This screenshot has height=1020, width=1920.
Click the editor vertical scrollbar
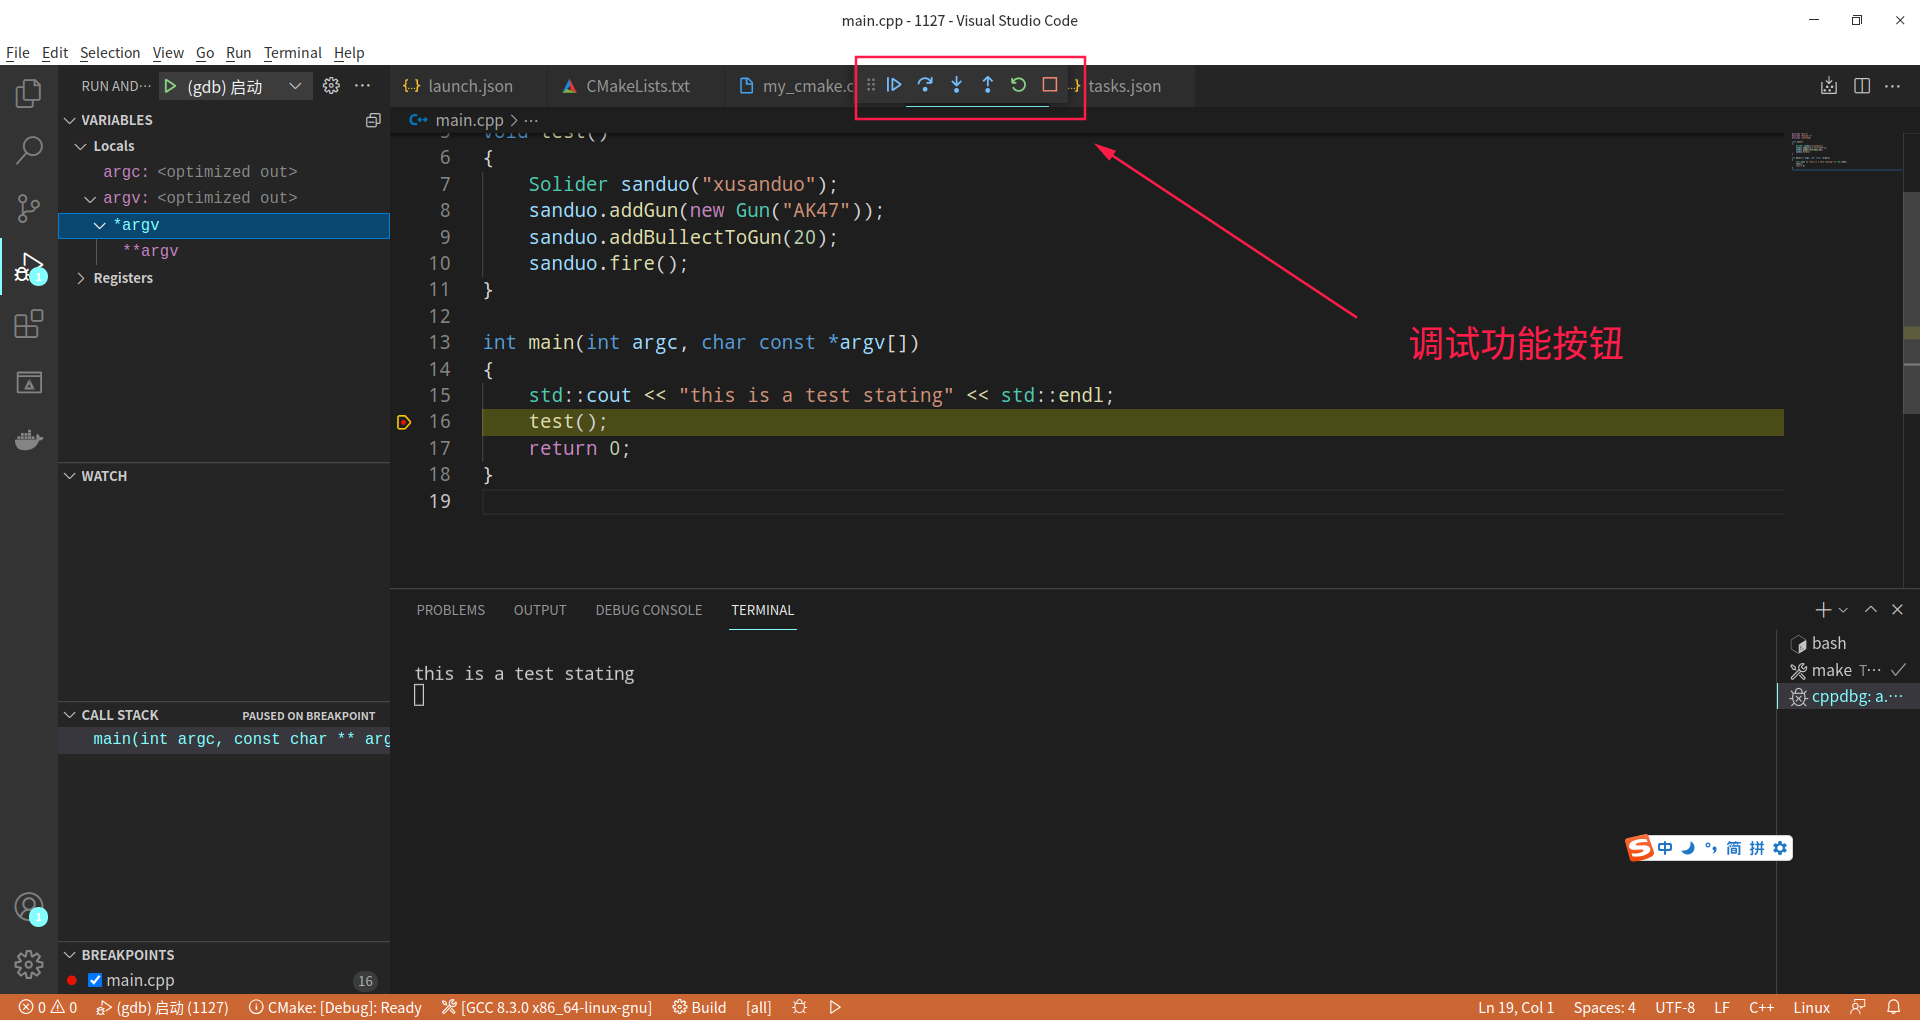tap(1911, 304)
